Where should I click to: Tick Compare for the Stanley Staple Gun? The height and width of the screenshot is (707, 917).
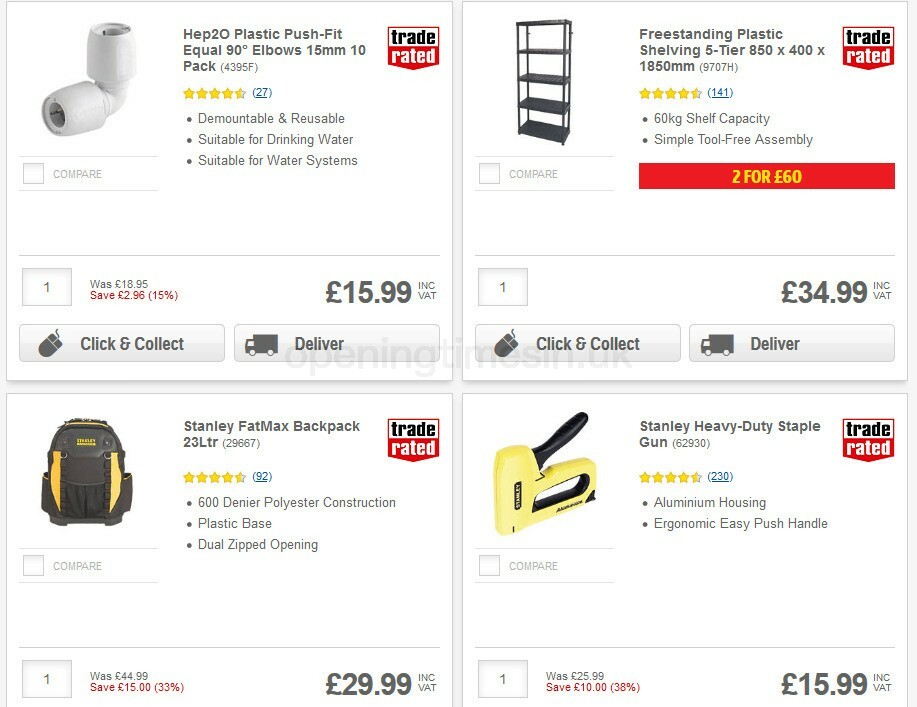(489, 564)
